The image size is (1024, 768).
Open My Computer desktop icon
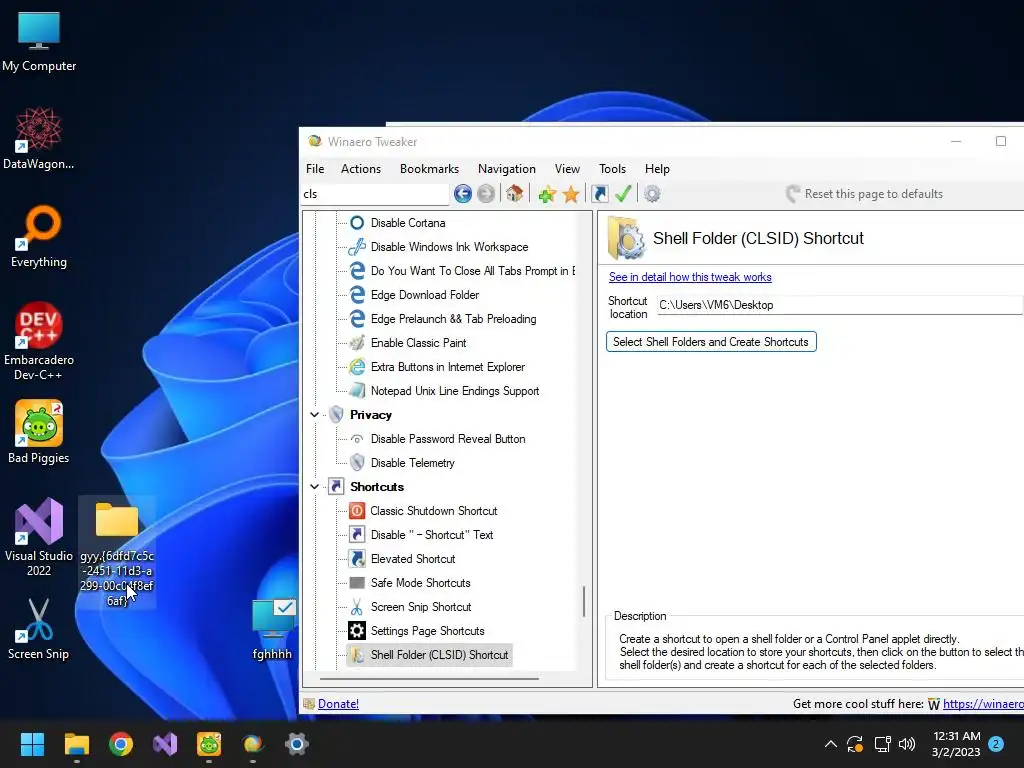click(x=39, y=42)
